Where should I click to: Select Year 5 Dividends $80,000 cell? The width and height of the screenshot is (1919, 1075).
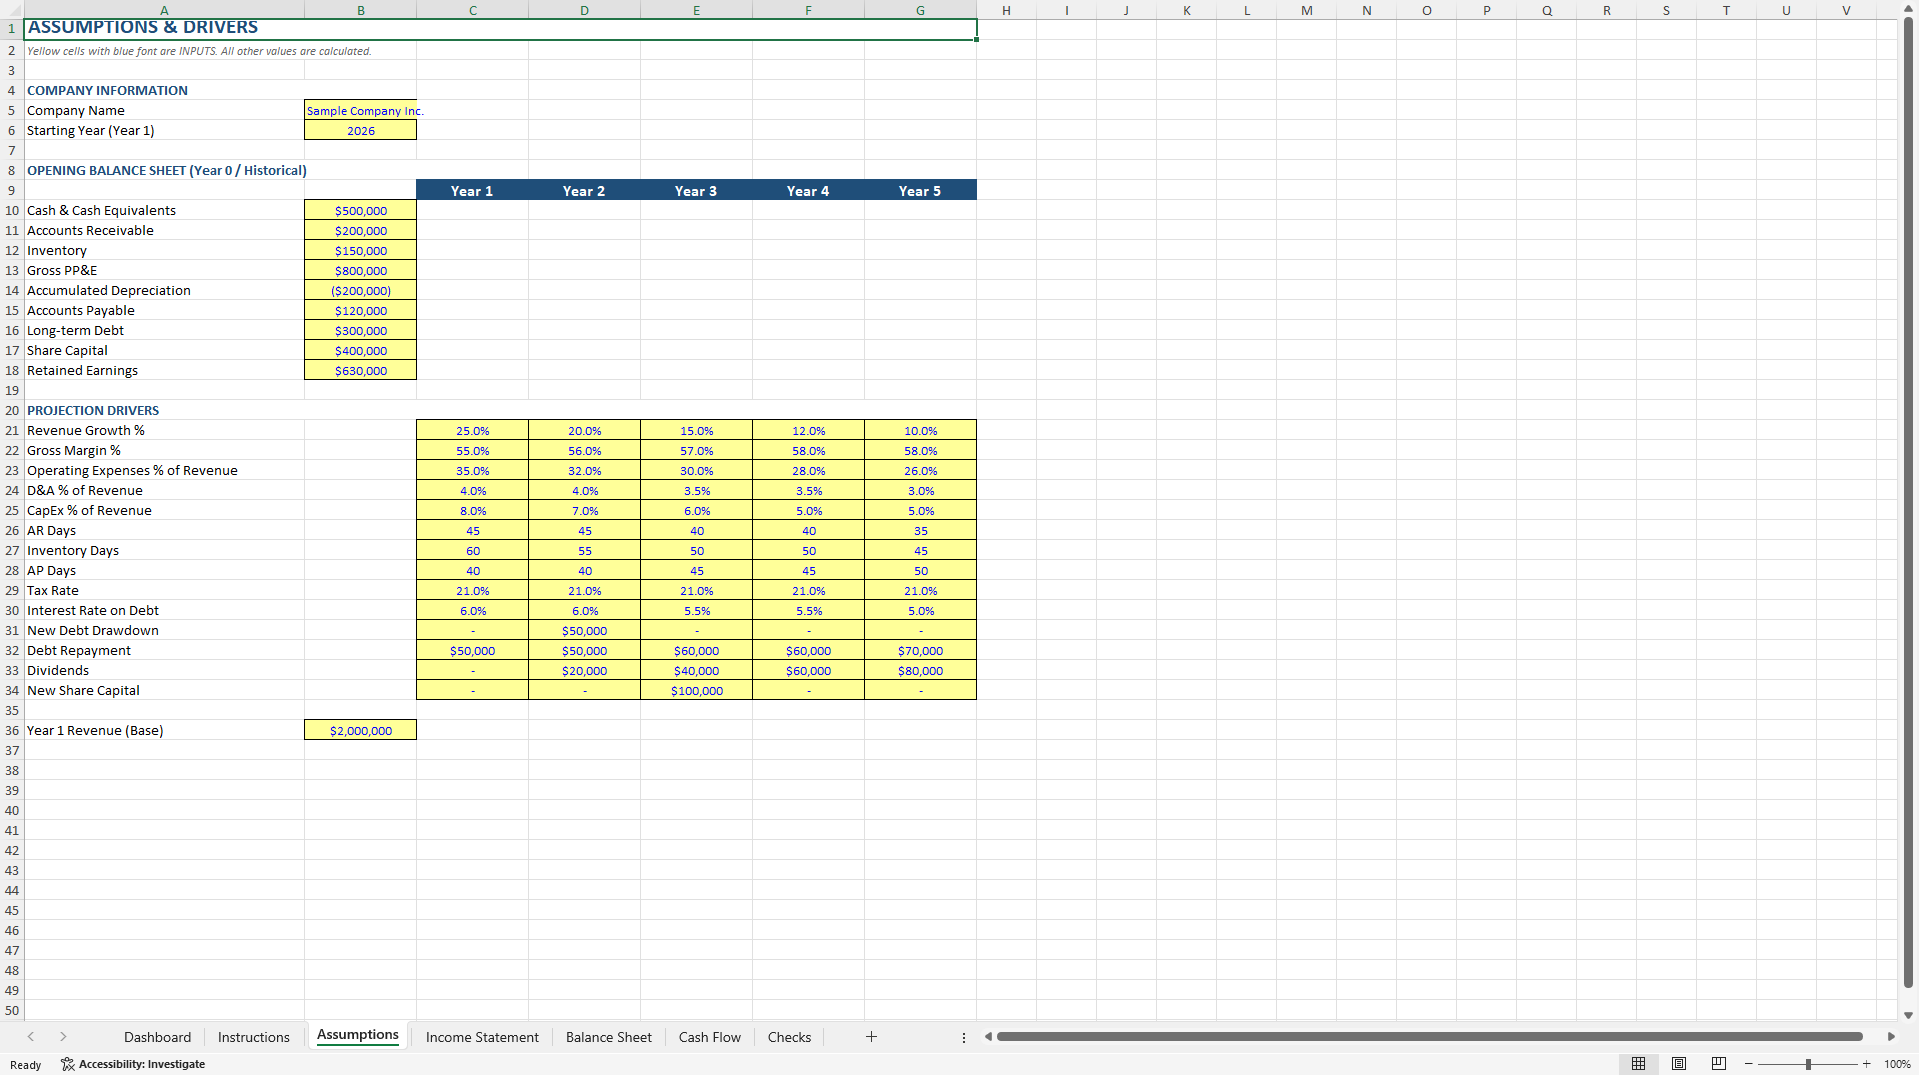921,670
